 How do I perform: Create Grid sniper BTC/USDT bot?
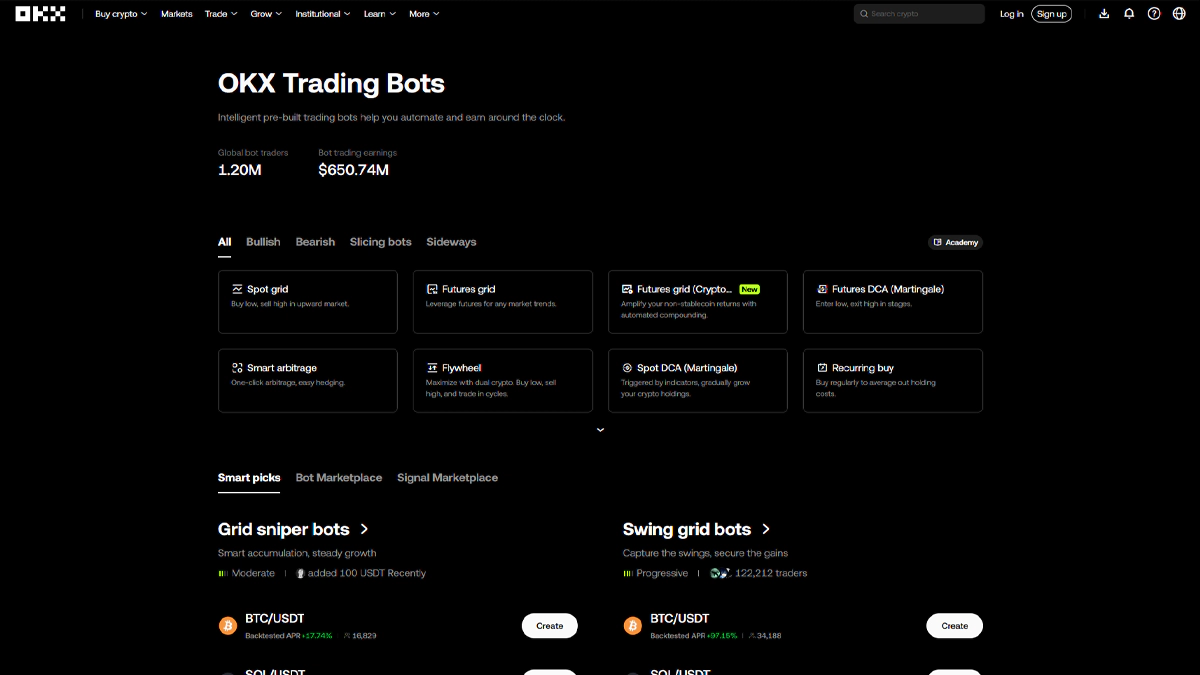549,626
